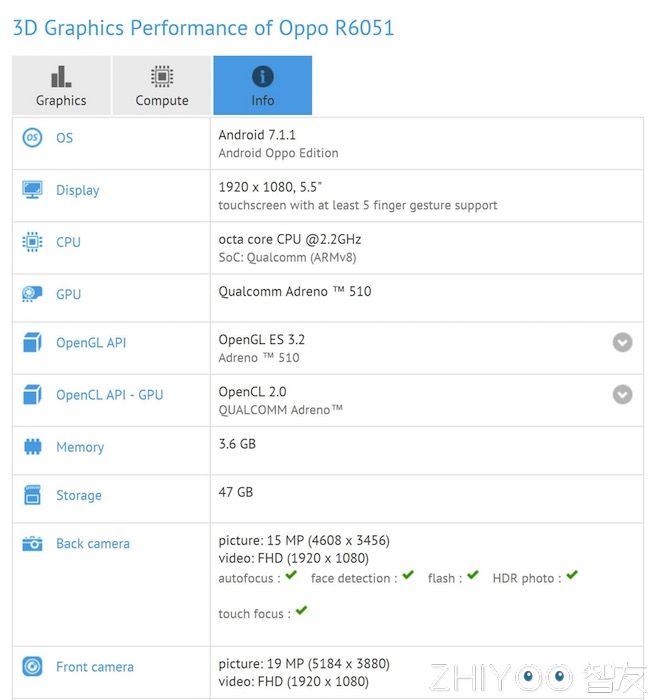The height and width of the screenshot is (700, 661).
Task: Click the 3D Graphics Performance heading
Action: pos(203,27)
